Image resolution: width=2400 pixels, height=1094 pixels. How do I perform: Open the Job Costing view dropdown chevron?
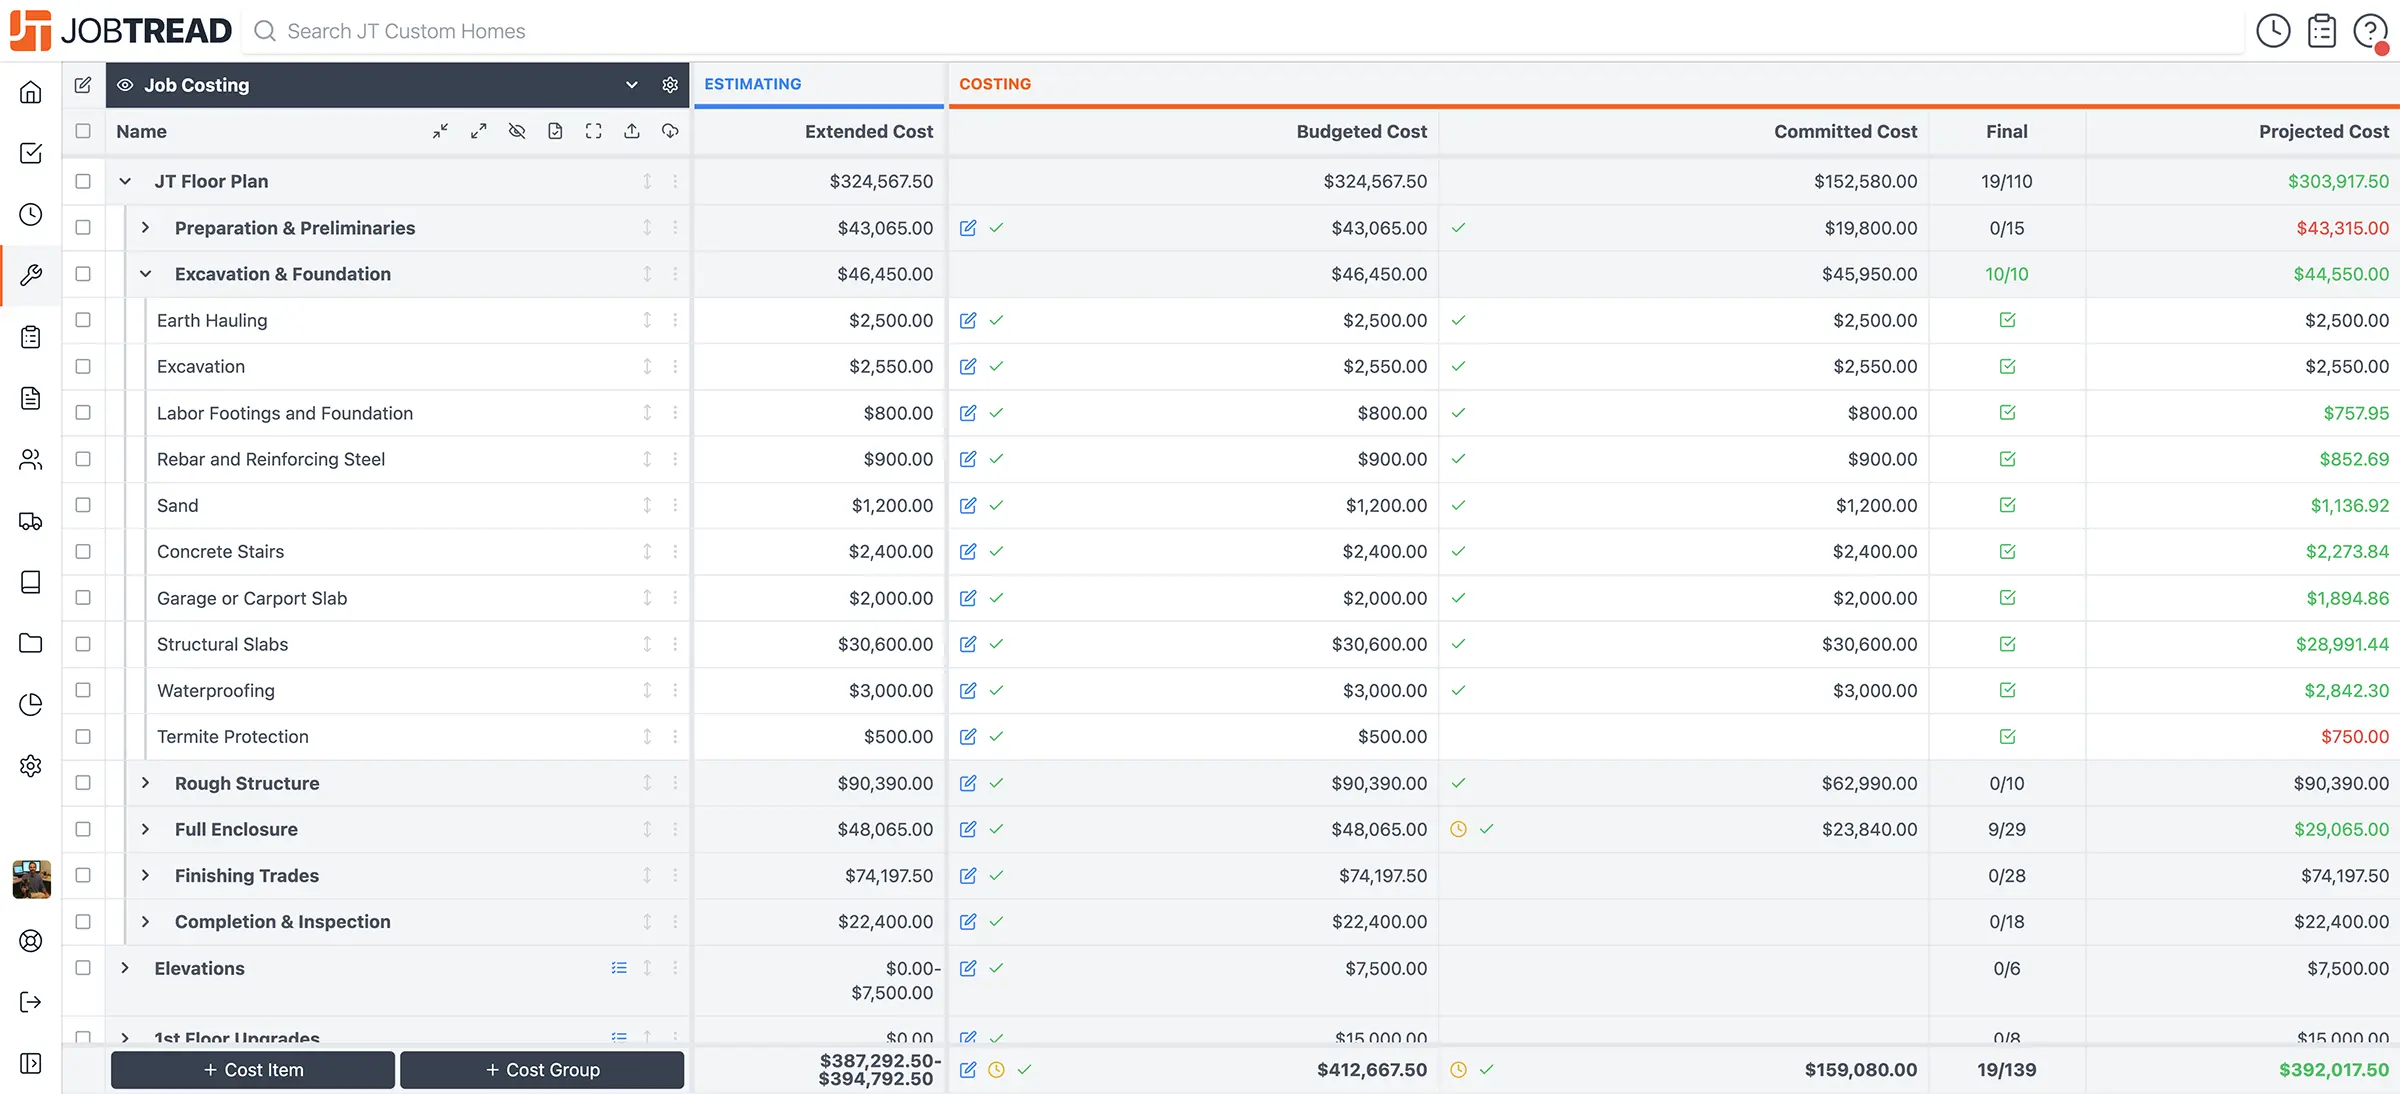pyautogui.click(x=632, y=85)
